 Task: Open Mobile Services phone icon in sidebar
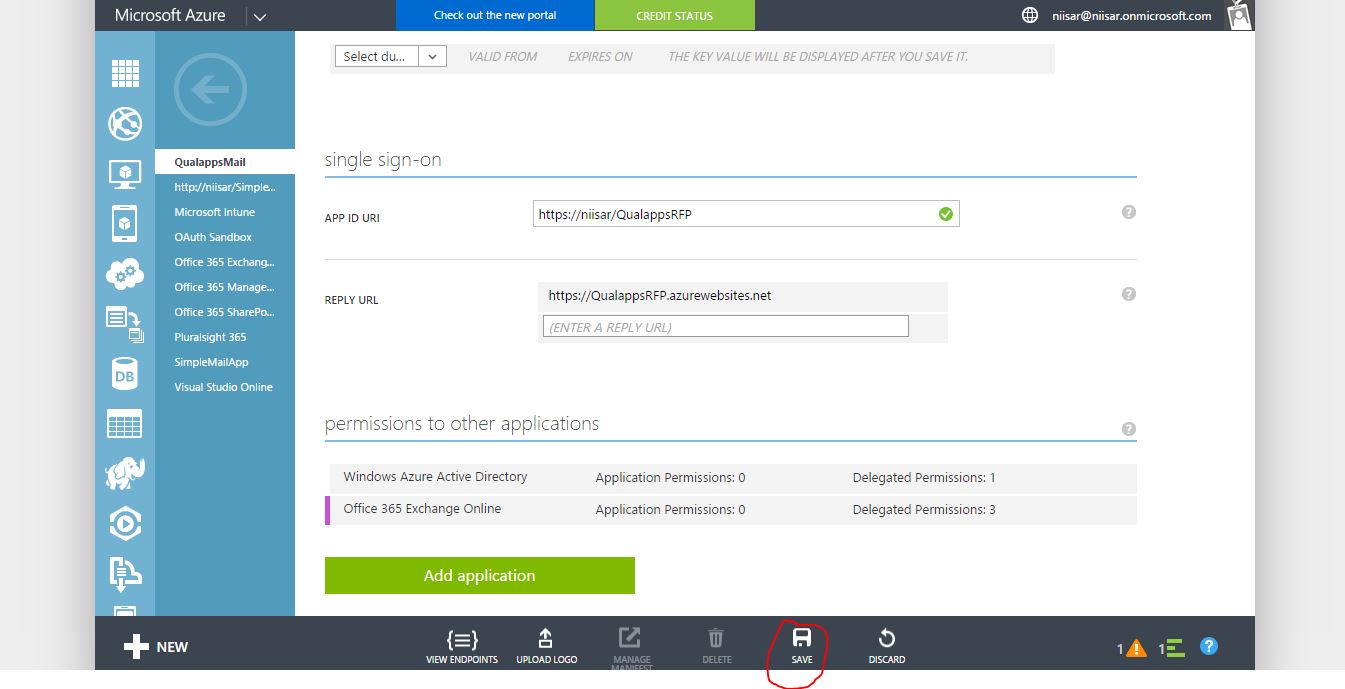[x=125, y=223]
